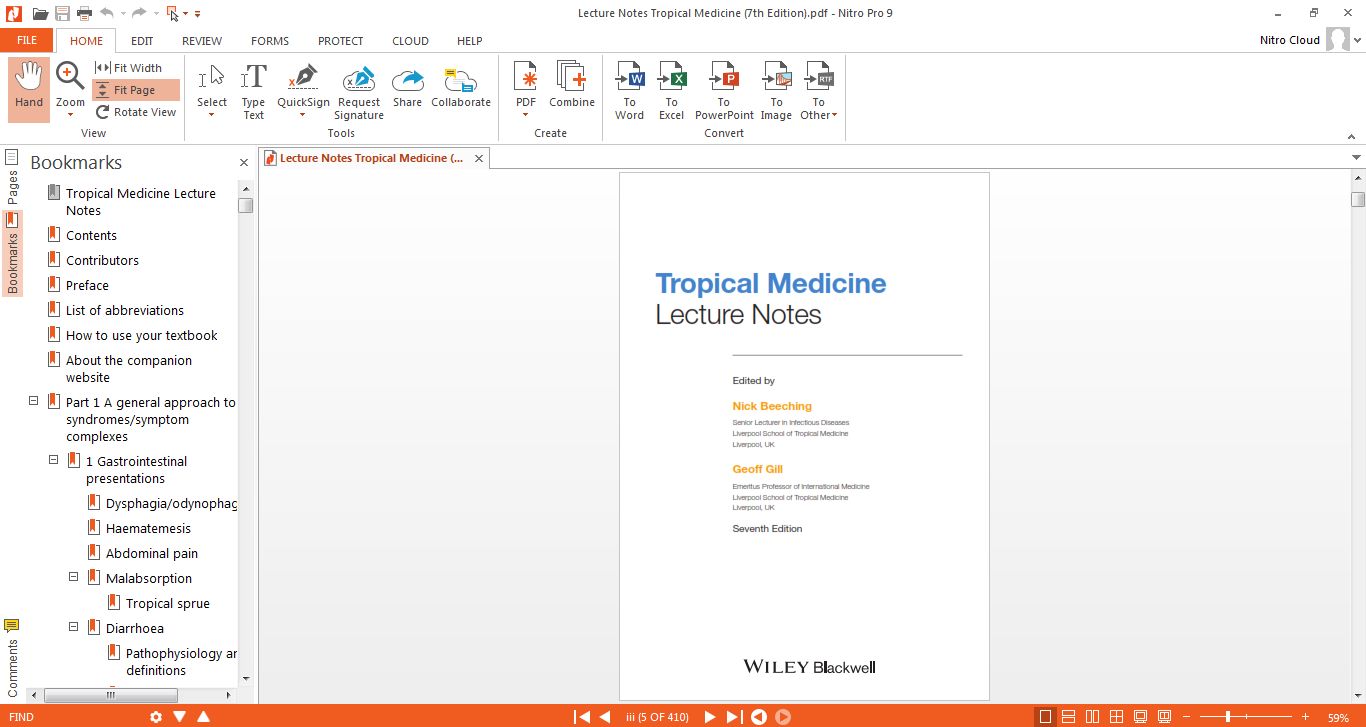Convert to Word
1366x727 pixels.
[630, 91]
